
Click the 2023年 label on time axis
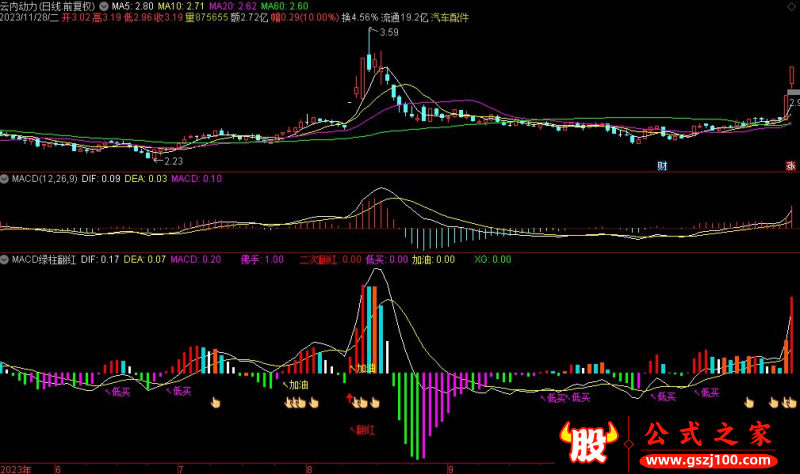coord(16,469)
